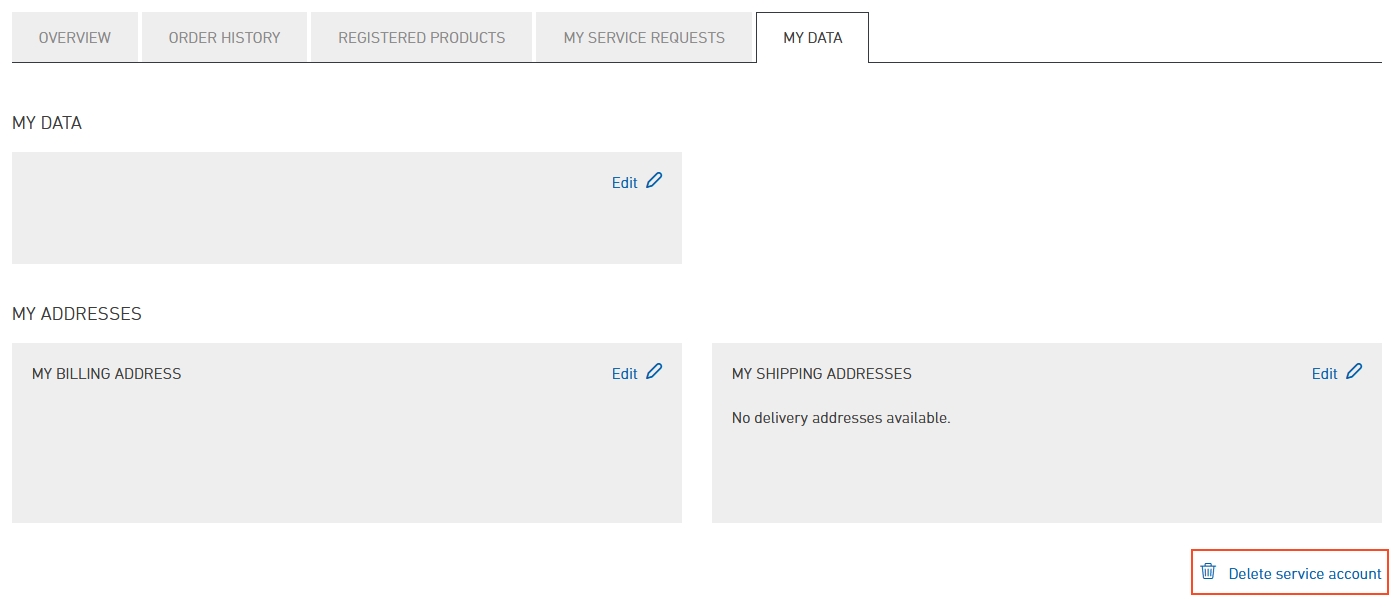
Task: Click the My Shipping Addresses label
Action: 822,374
